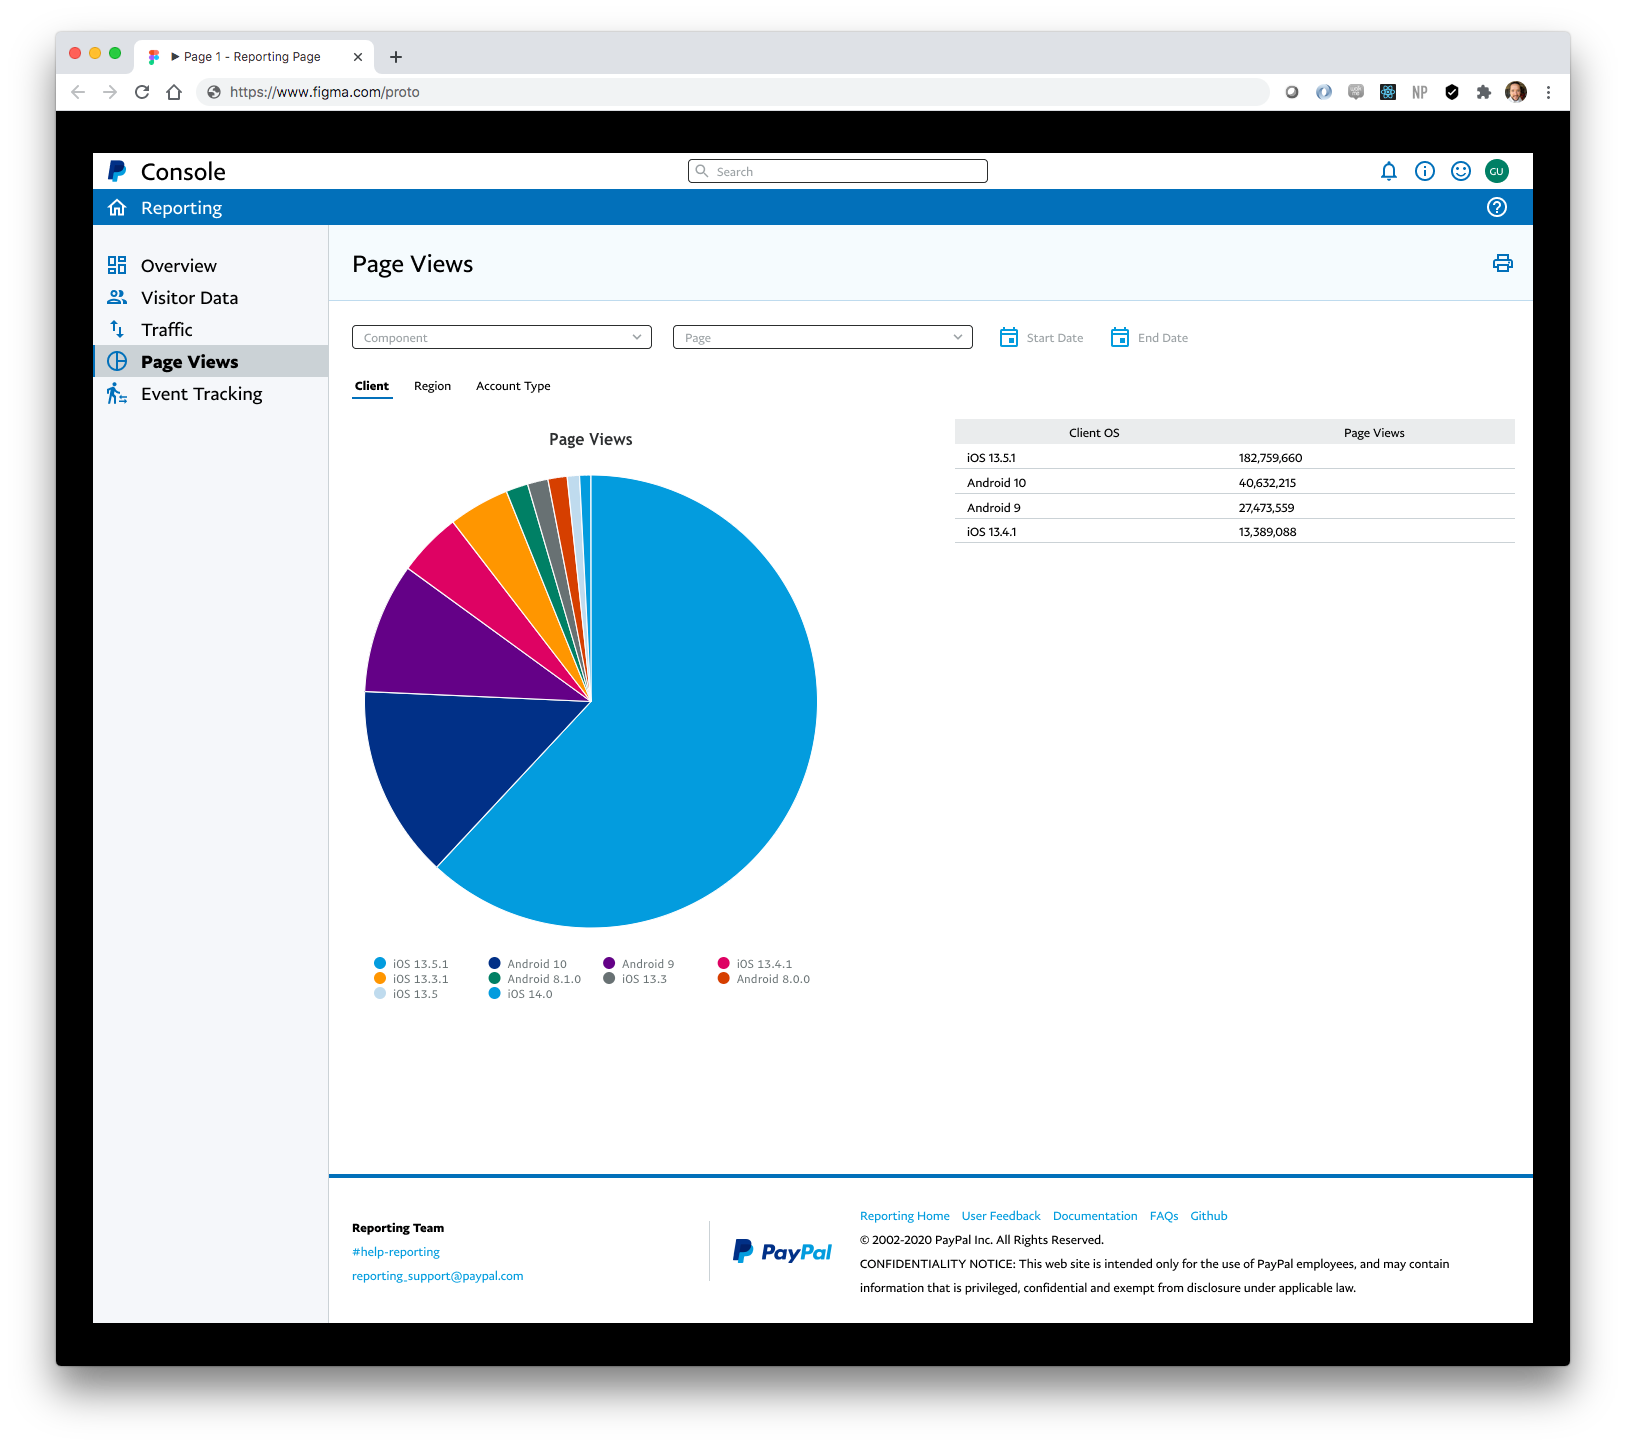The width and height of the screenshot is (1626, 1446).
Task: Open the Start Date calendar picker
Action: pos(1009,337)
